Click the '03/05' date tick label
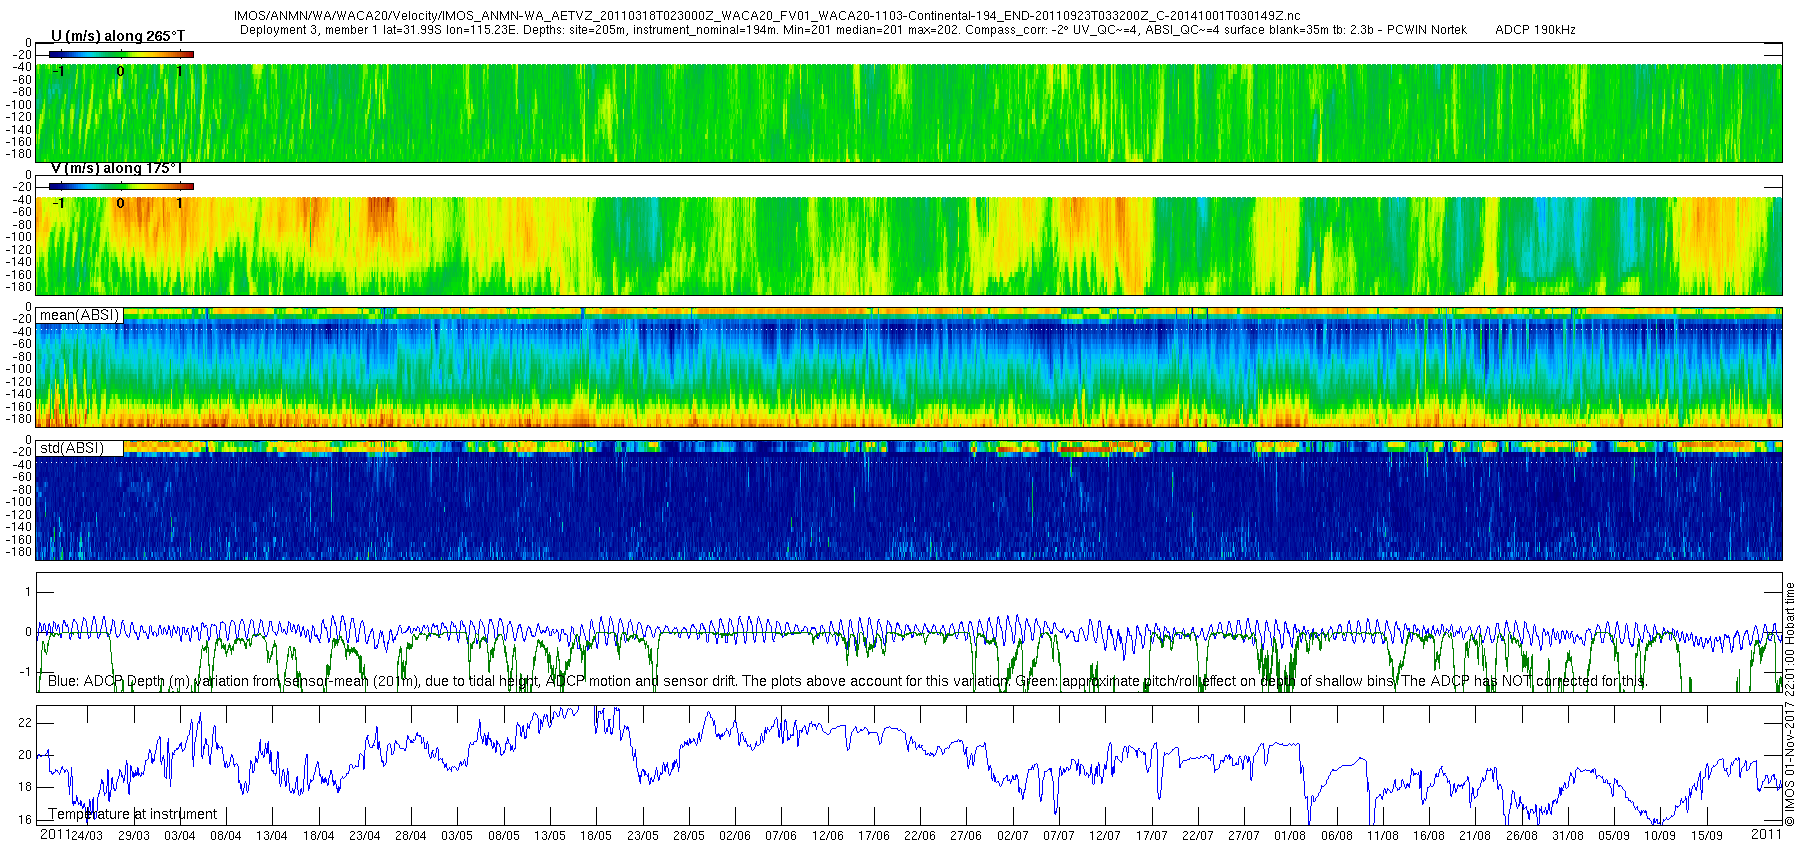This screenshot has height=850, width=1800. click(457, 836)
